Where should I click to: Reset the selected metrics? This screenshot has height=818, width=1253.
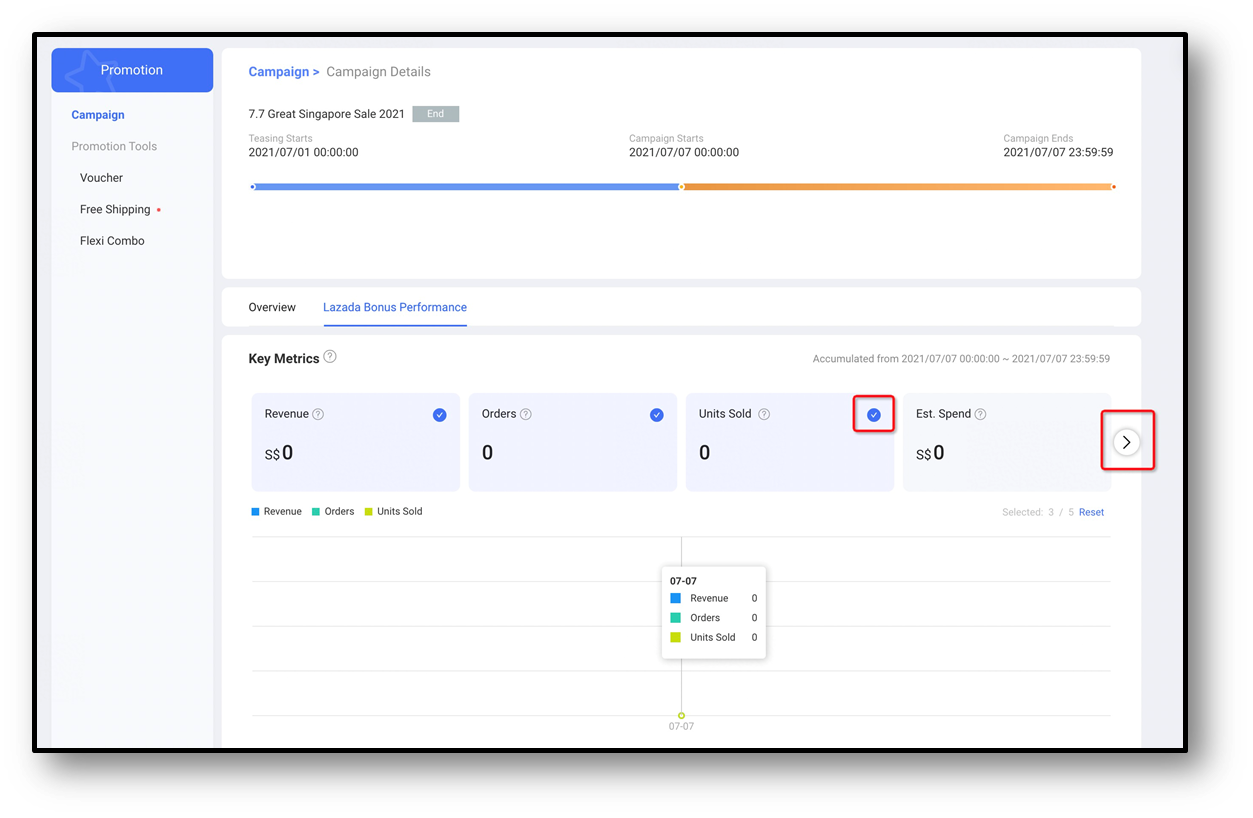(x=1091, y=512)
